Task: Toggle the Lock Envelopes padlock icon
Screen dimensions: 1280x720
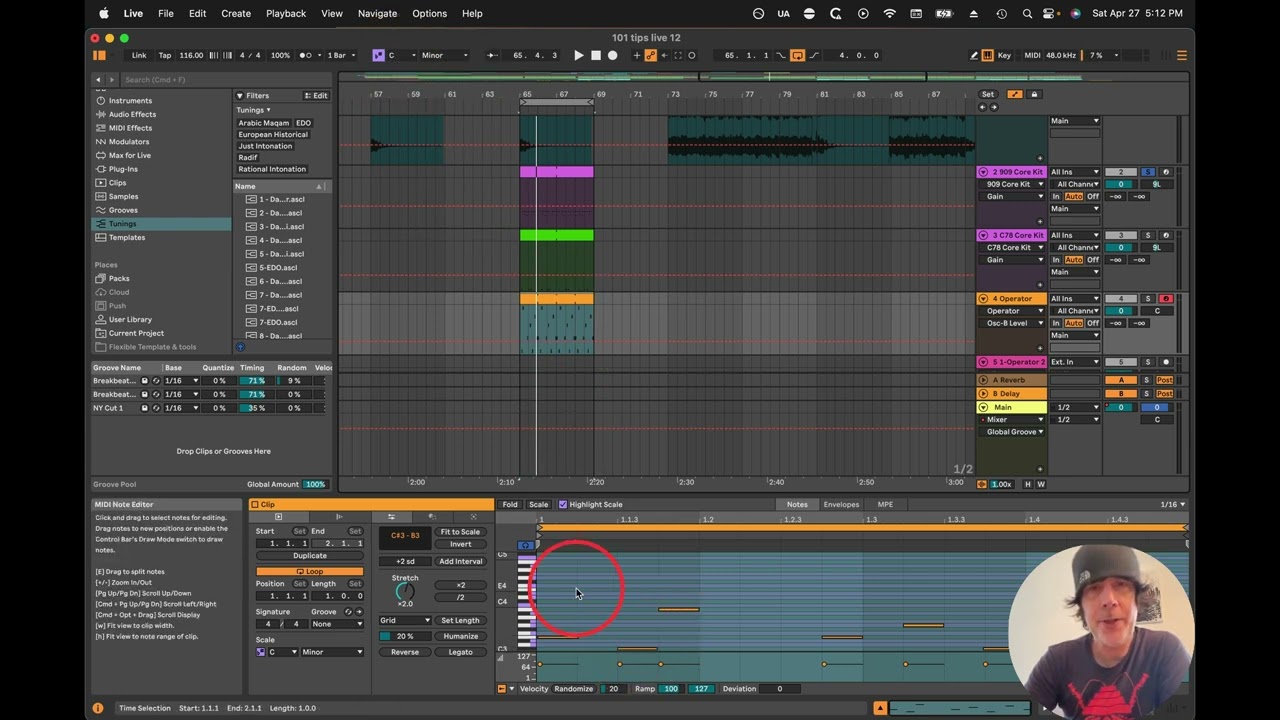Action: click(1034, 94)
